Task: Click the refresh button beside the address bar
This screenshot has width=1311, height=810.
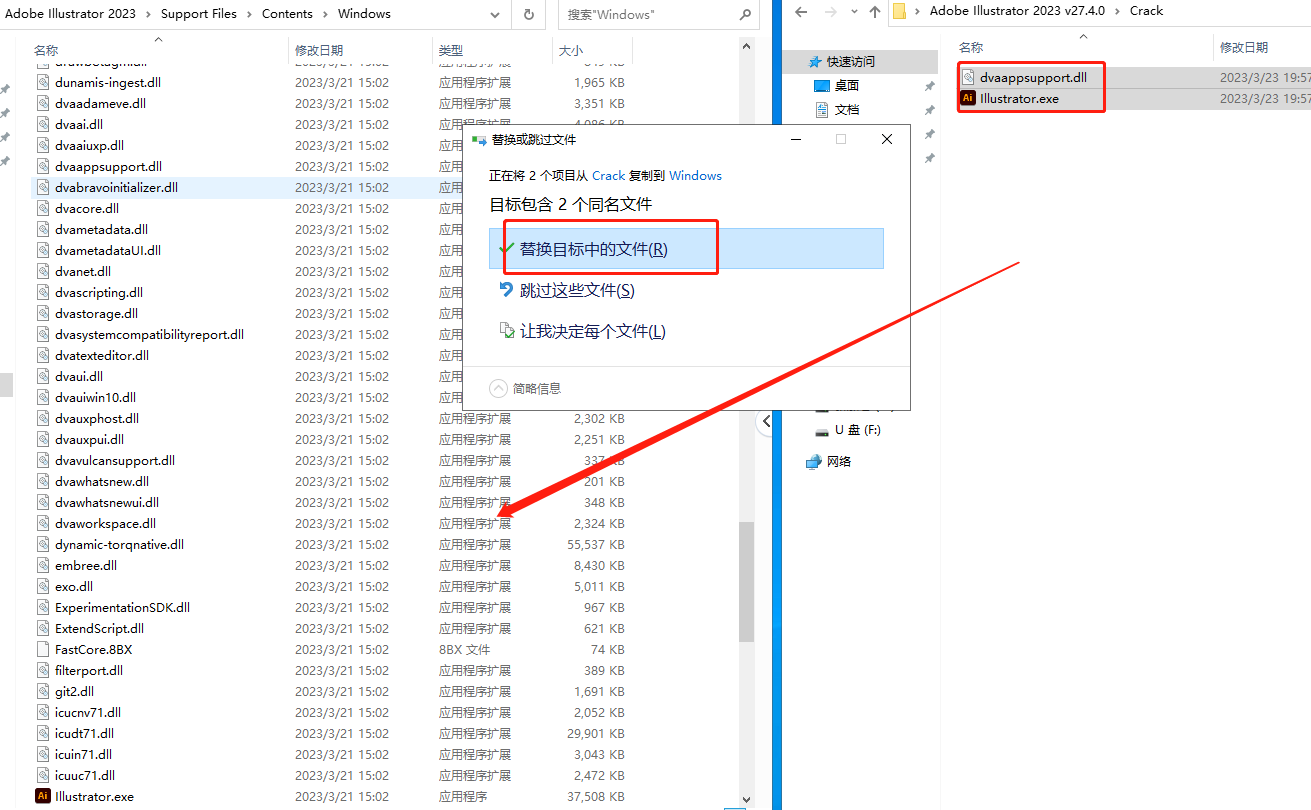Action: pyautogui.click(x=528, y=14)
